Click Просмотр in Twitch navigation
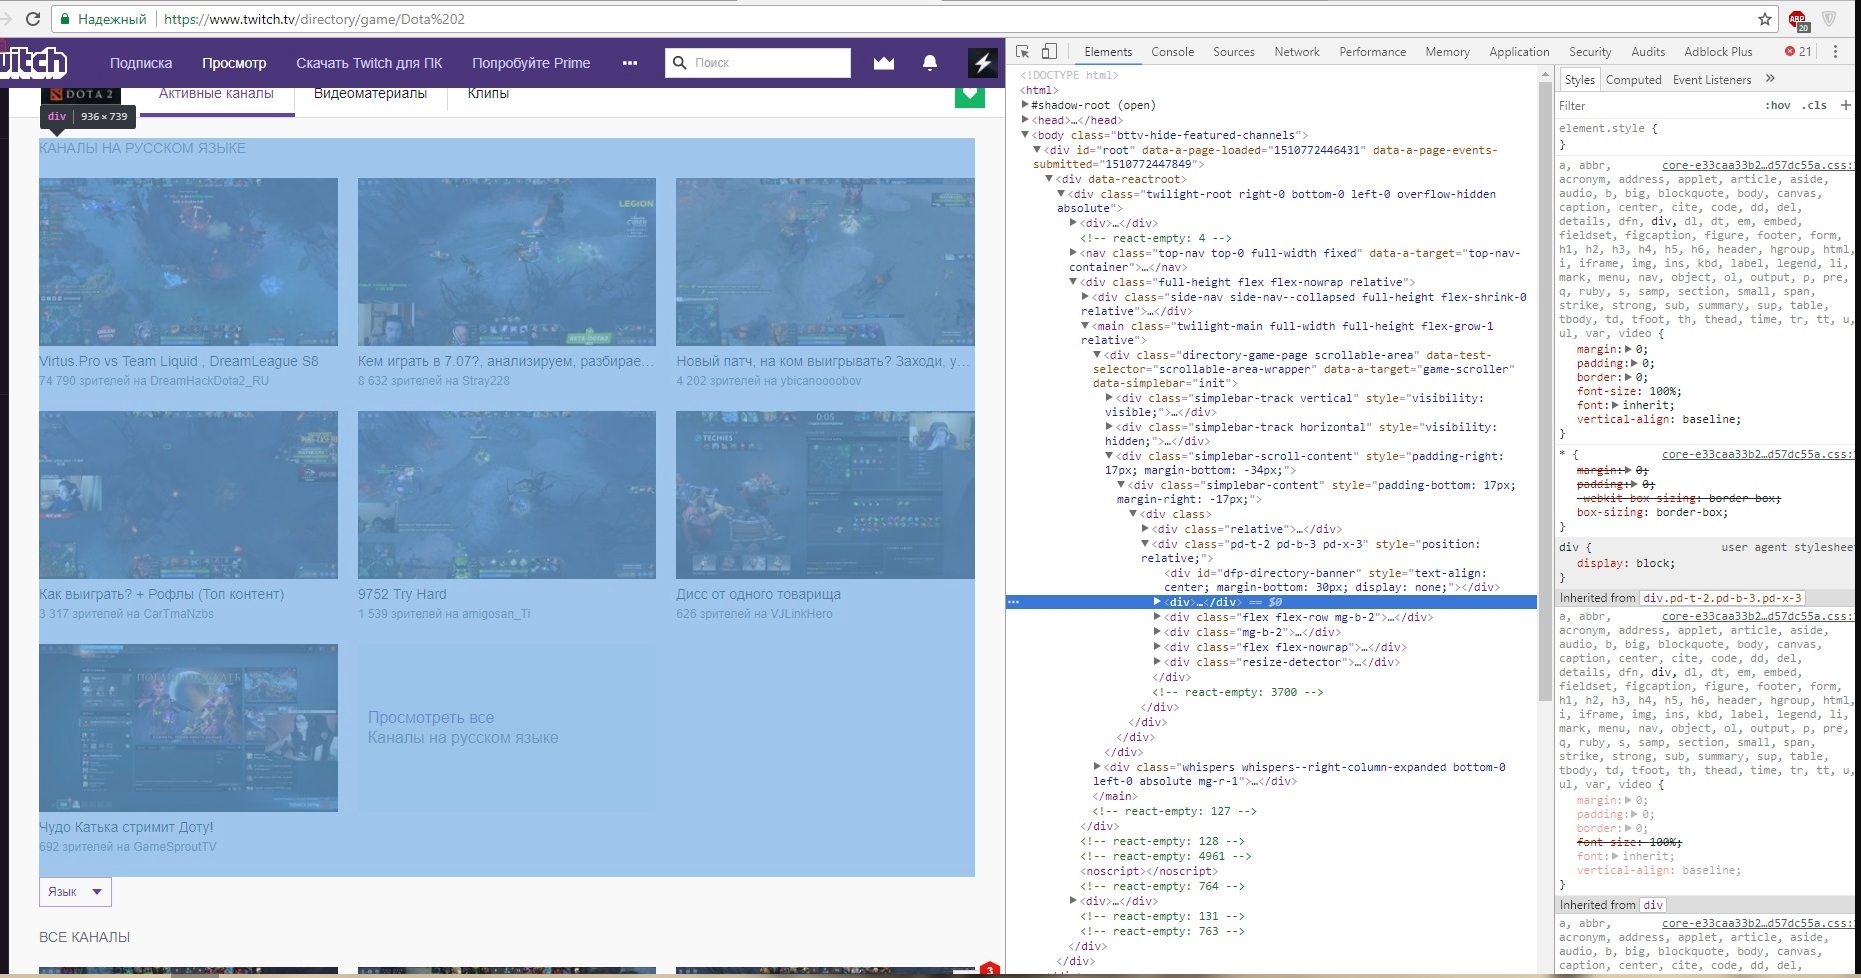The height and width of the screenshot is (978, 1861). tap(234, 63)
